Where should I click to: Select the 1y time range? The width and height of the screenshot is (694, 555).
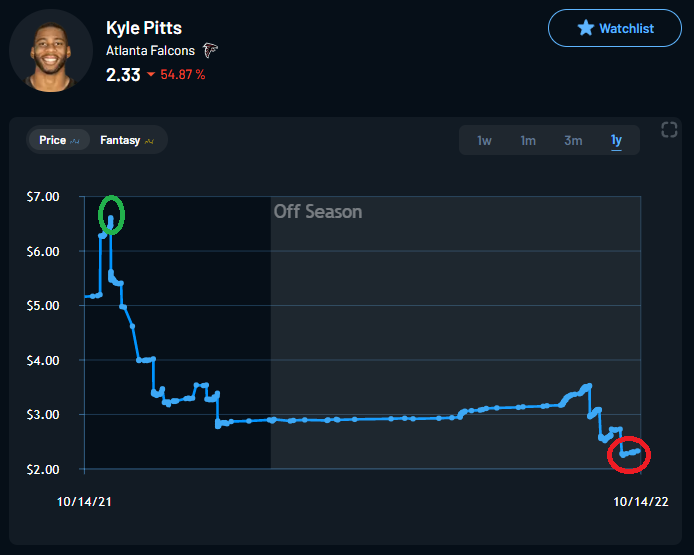click(617, 140)
